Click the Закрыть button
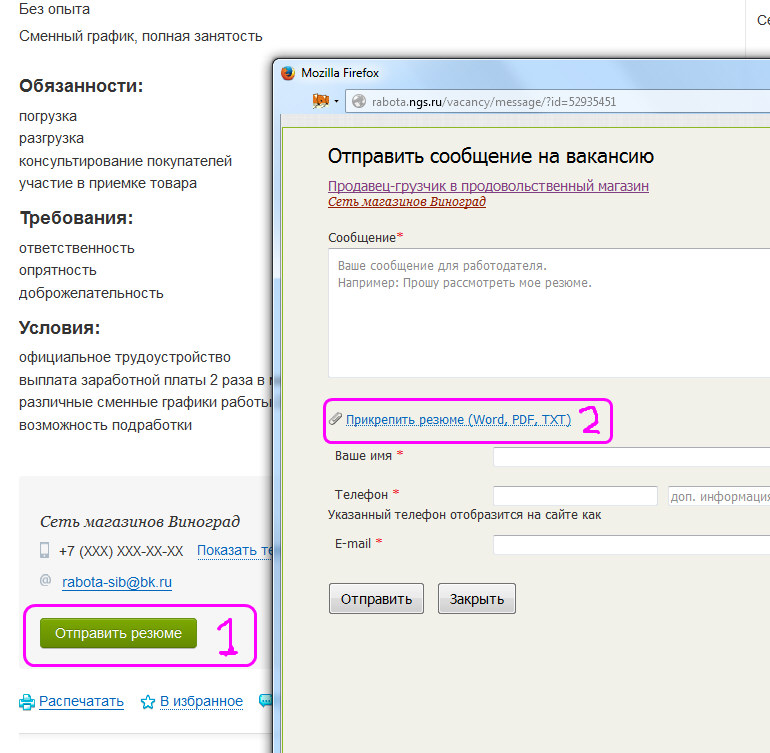This screenshot has width=770, height=753. click(477, 599)
